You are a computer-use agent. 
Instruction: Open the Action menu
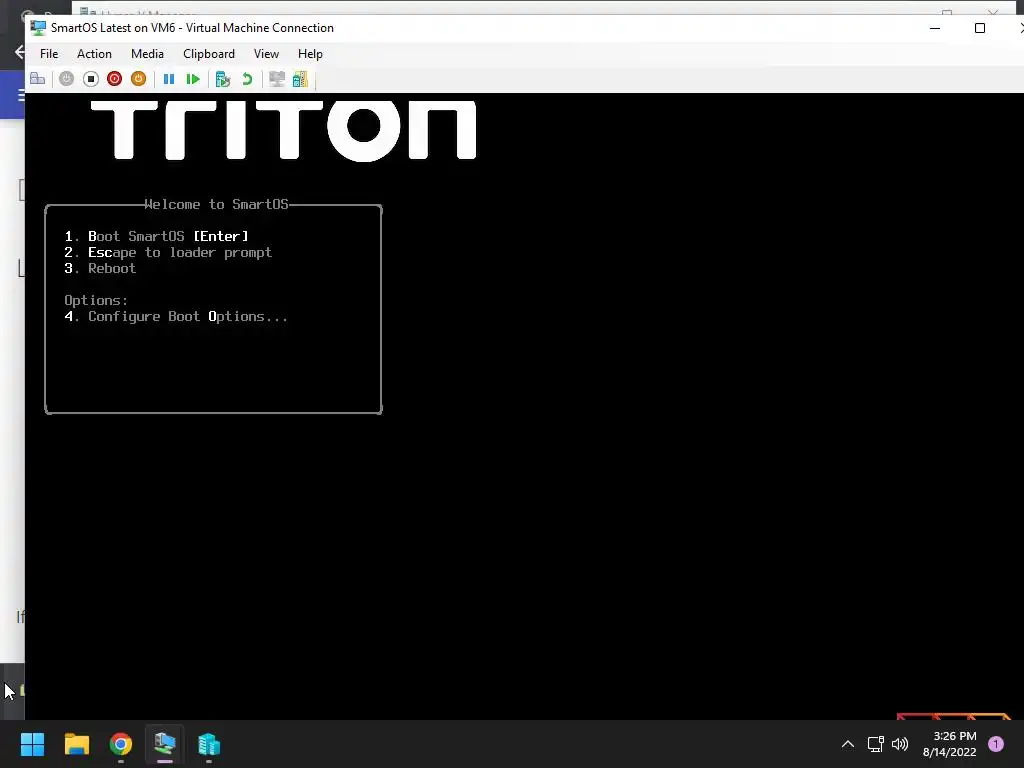pos(94,54)
